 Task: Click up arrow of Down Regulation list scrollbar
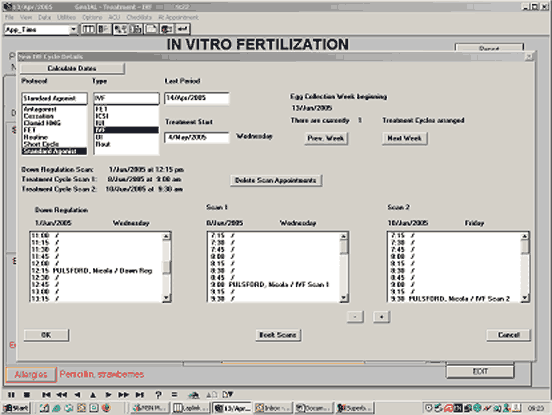pos(167,237)
